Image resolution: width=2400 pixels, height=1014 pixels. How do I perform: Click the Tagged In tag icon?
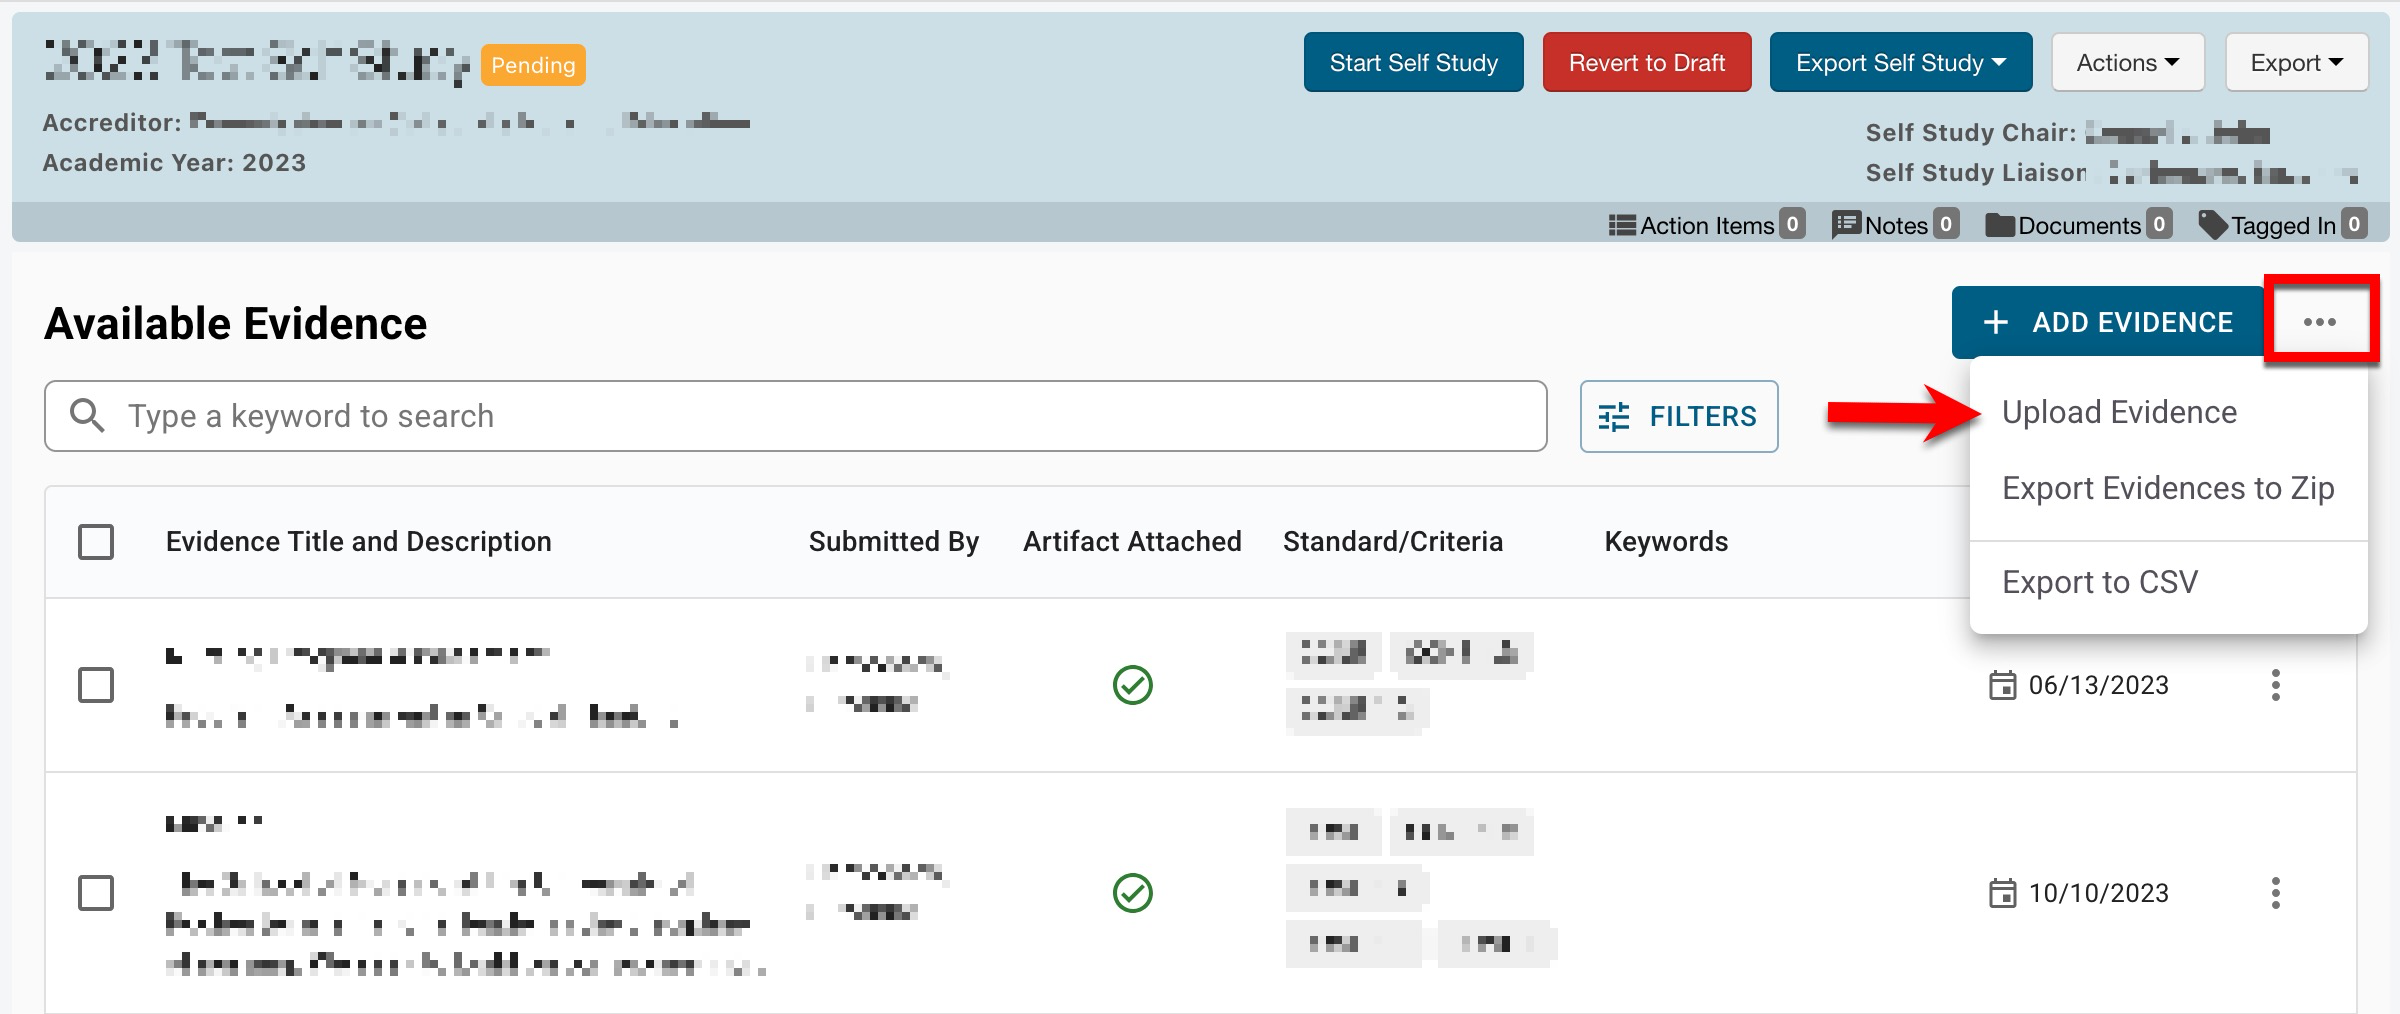tap(2212, 225)
